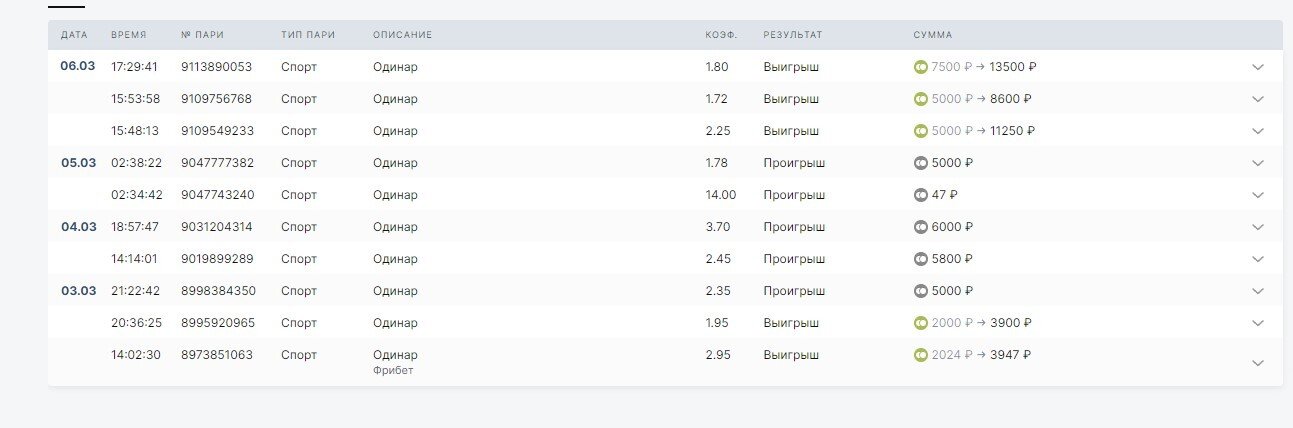The width and height of the screenshot is (1293, 428).
Task: Click the РЕЗУЛЬТАТ column header
Action: coord(792,35)
